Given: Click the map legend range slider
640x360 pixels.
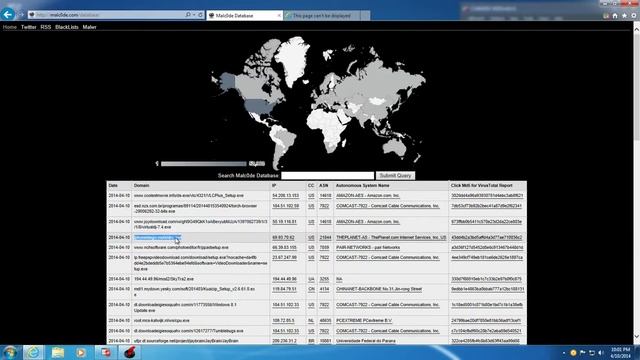Looking at the screenshot, I should point(204,164).
